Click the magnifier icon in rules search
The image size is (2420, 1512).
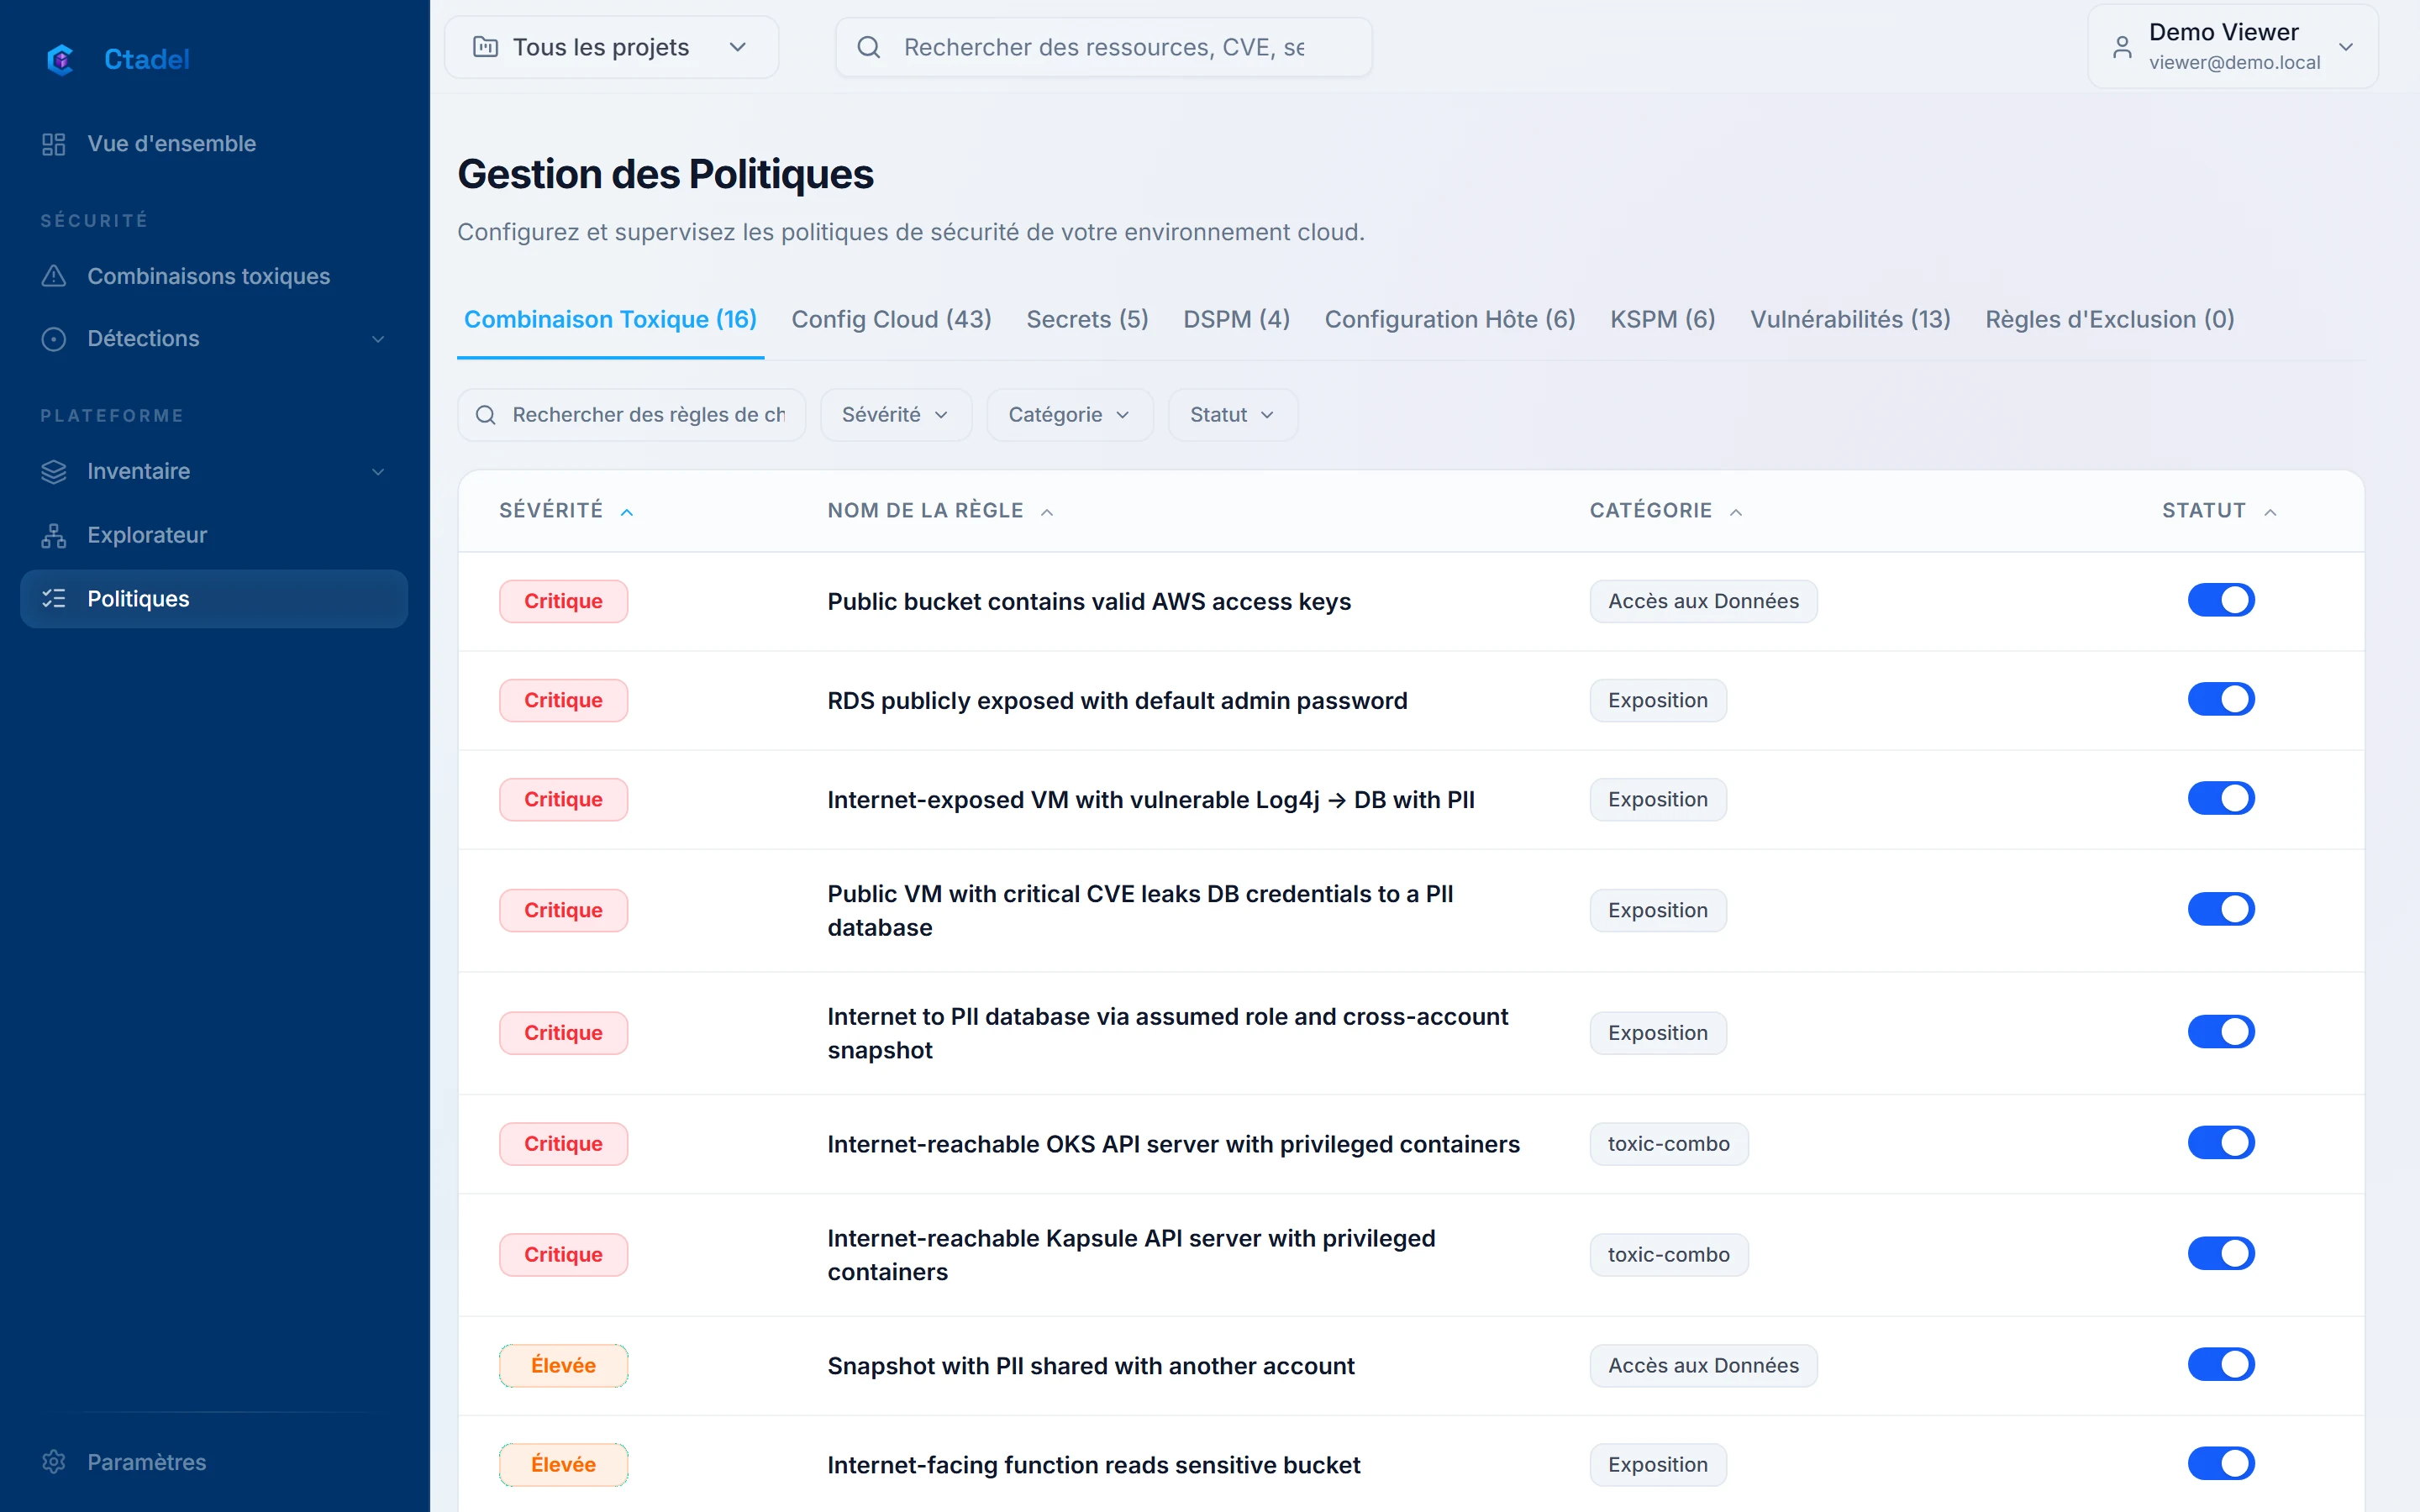[486, 415]
